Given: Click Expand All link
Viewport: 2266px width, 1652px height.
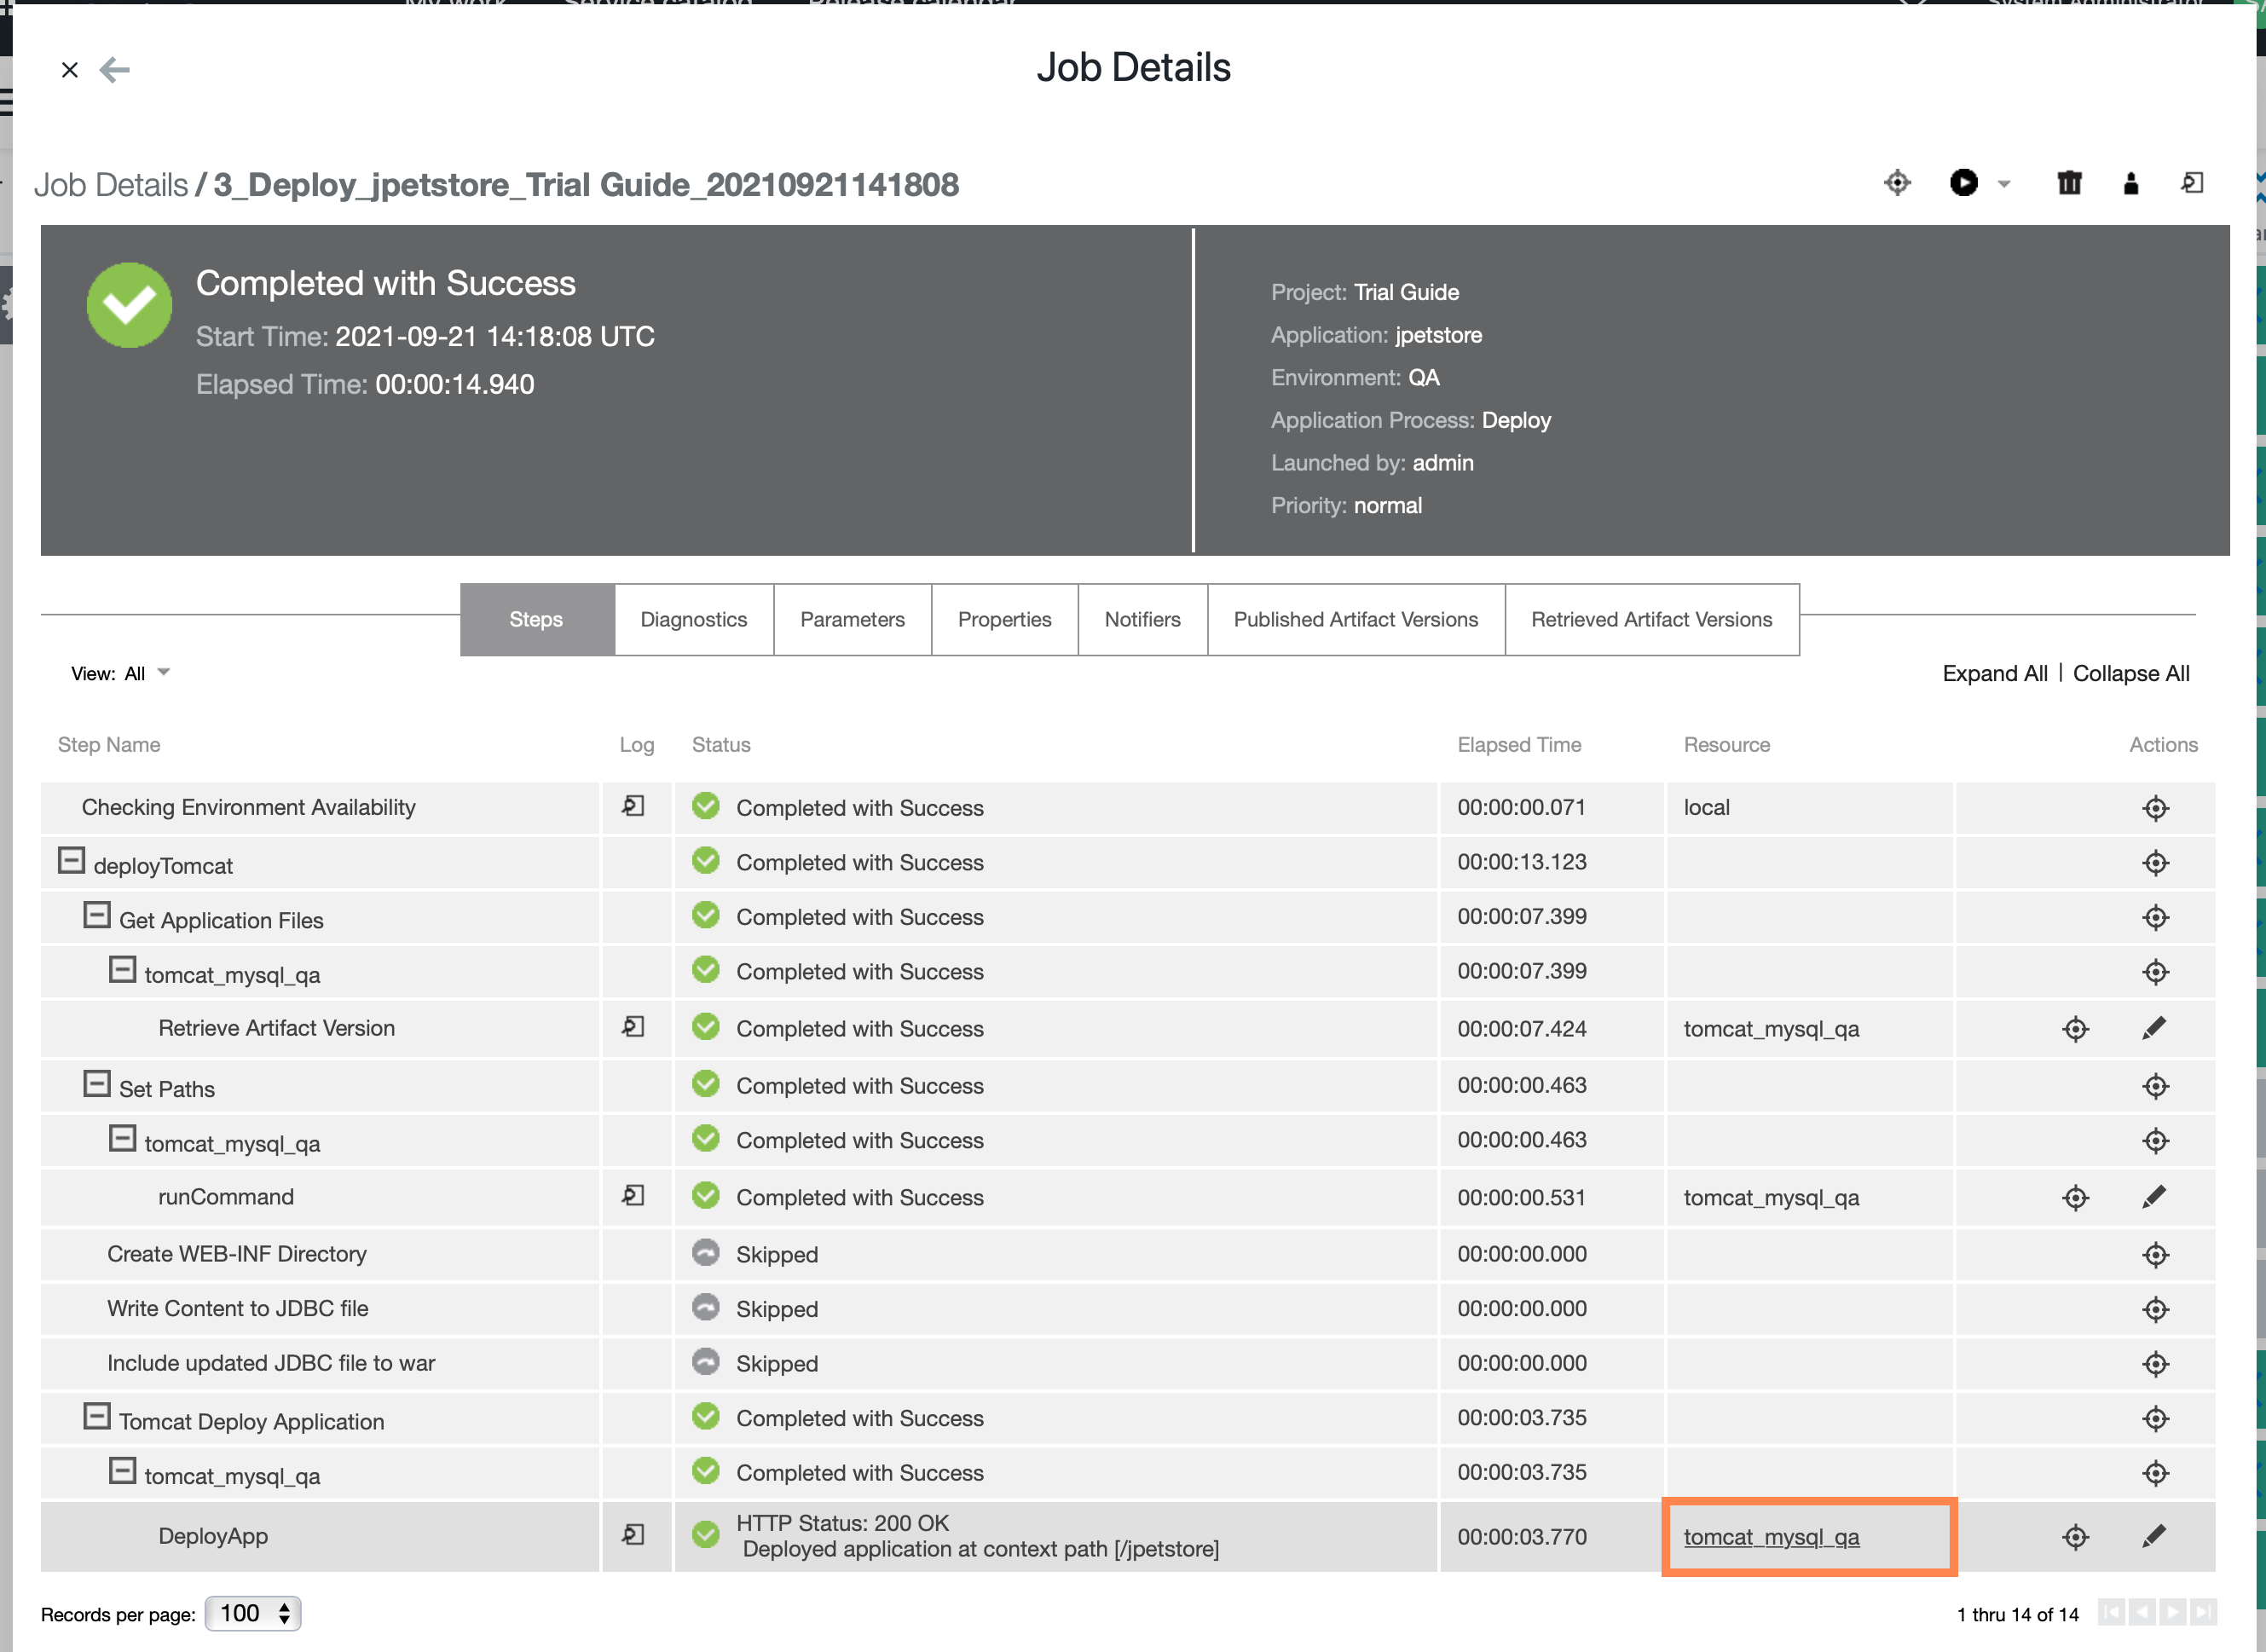Looking at the screenshot, I should [x=1994, y=673].
